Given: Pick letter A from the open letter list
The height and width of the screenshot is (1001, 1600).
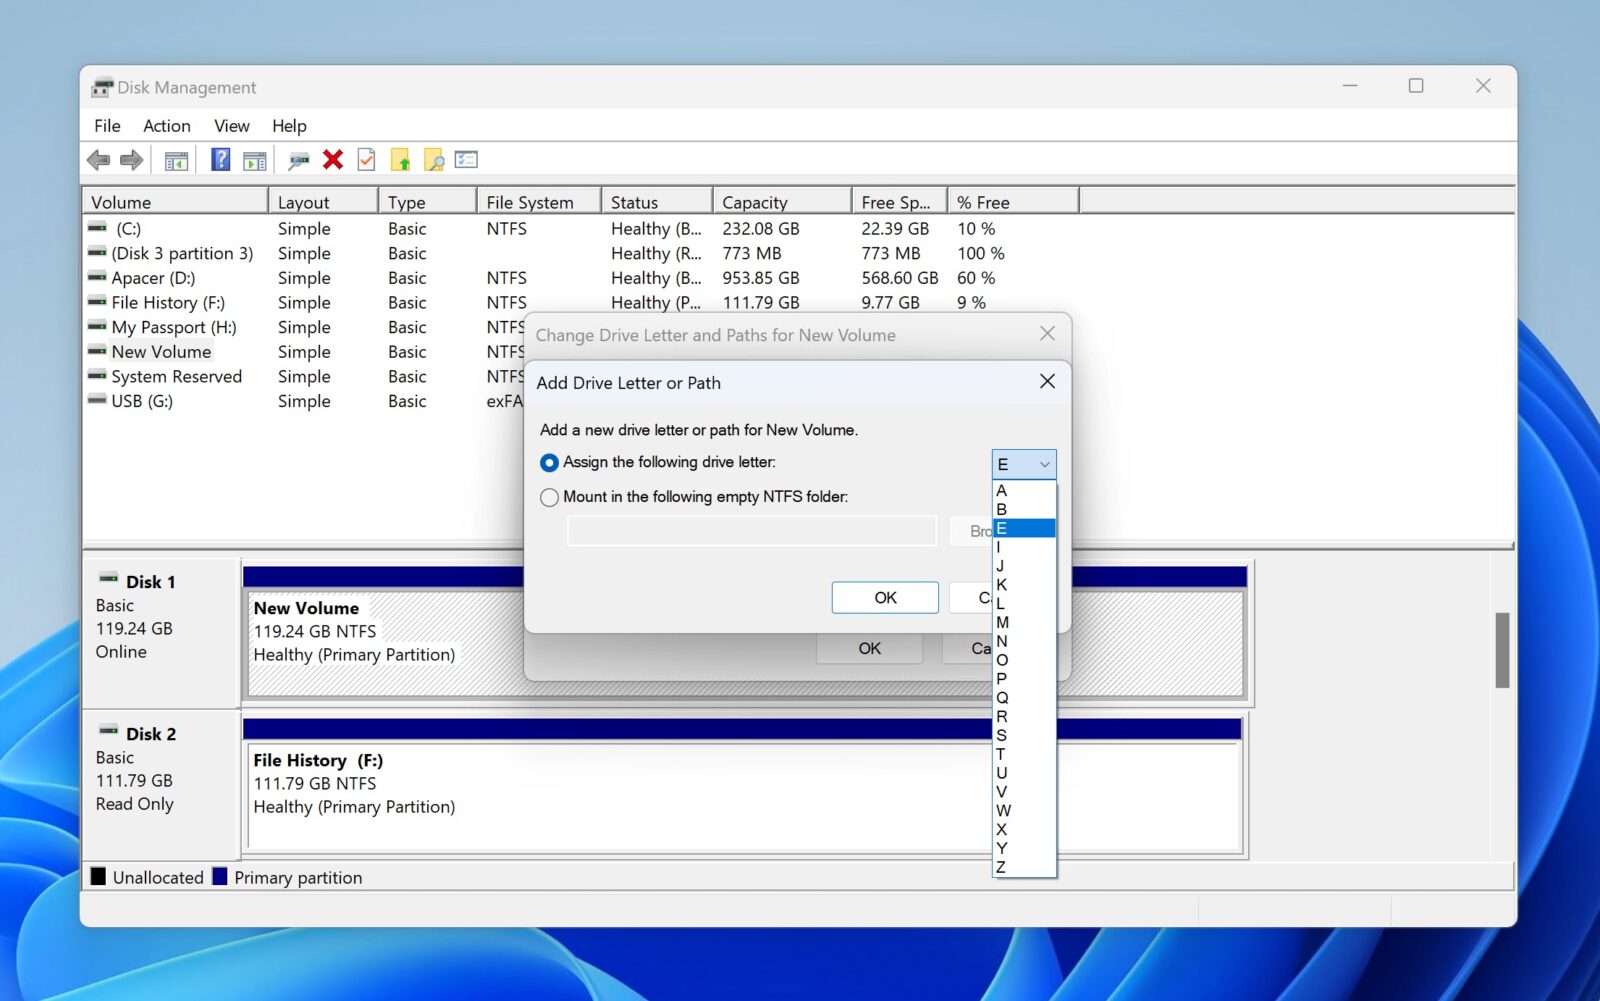Looking at the screenshot, I should (x=1001, y=491).
